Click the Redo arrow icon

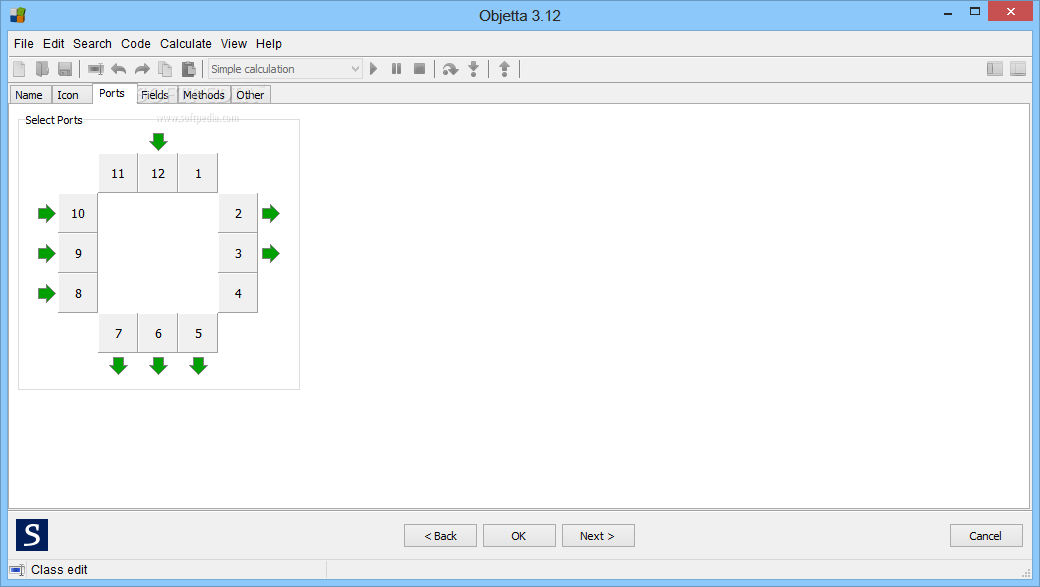[x=142, y=69]
